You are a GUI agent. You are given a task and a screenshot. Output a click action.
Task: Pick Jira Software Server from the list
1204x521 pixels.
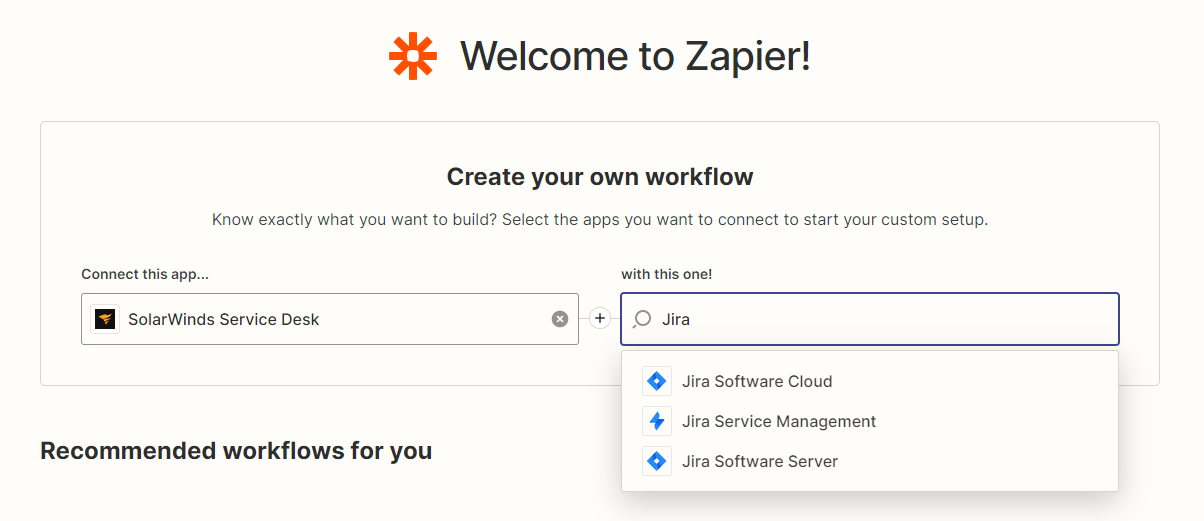pyautogui.click(x=870, y=461)
